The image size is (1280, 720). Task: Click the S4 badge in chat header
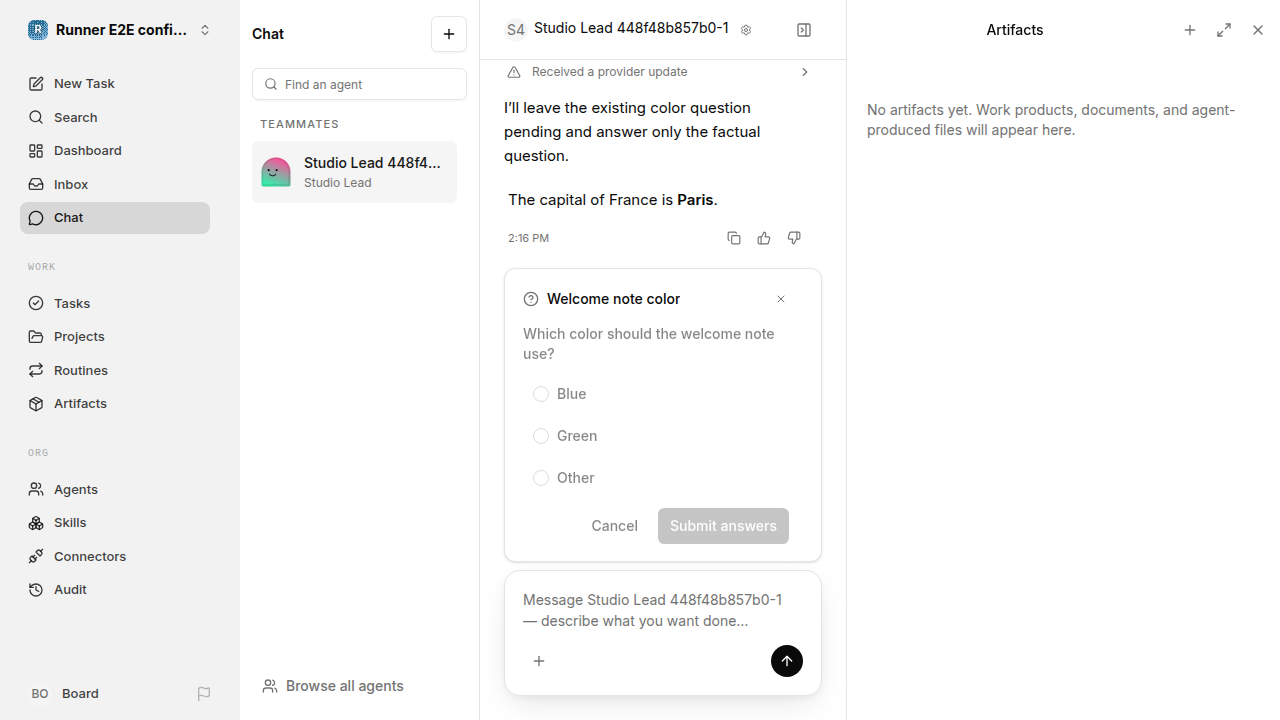pos(515,30)
